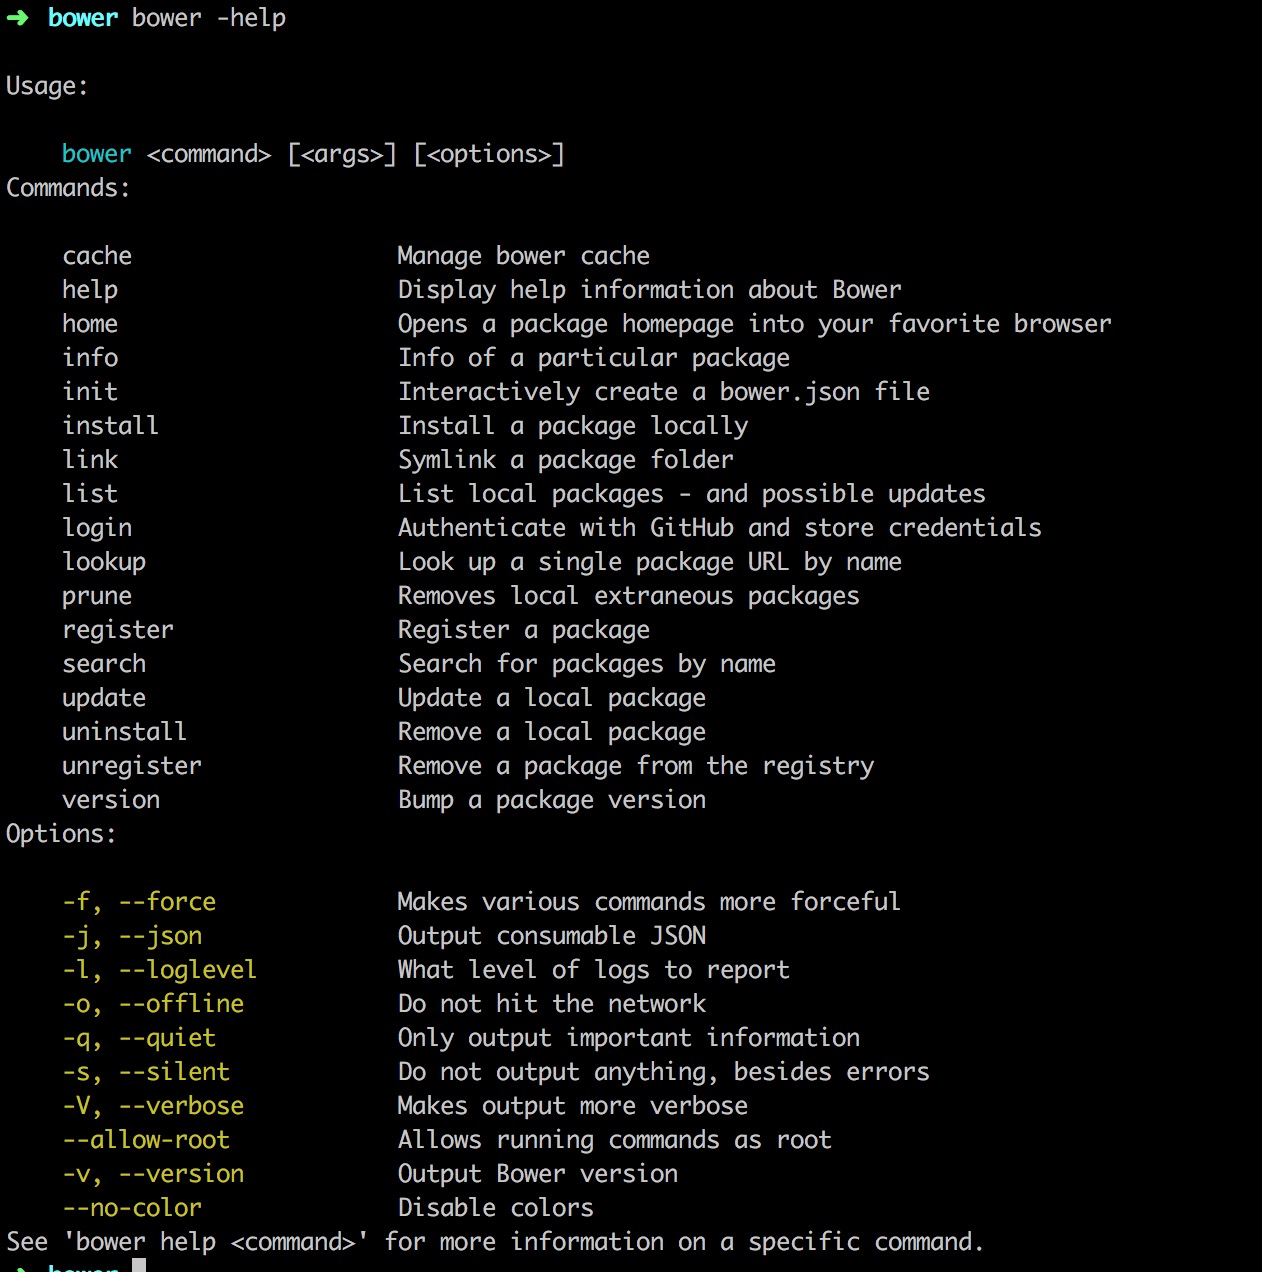This screenshot has height=1272, width=1262.
Task: Select 'Info of a particular package'
Action: click(x=594, y=358)
